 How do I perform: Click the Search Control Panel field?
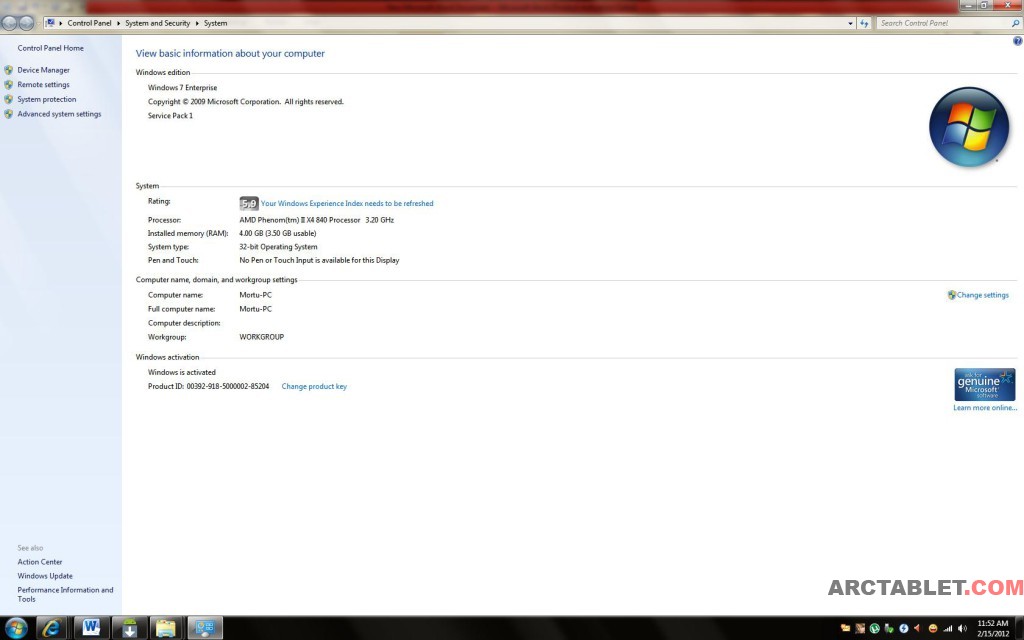pos(944,23)
